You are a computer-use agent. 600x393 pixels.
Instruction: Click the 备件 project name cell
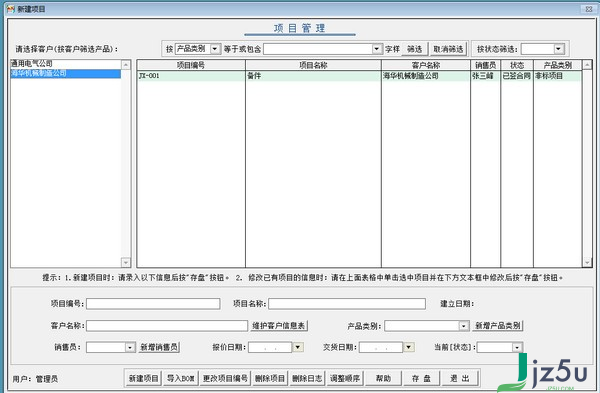[x=313, y=76]
